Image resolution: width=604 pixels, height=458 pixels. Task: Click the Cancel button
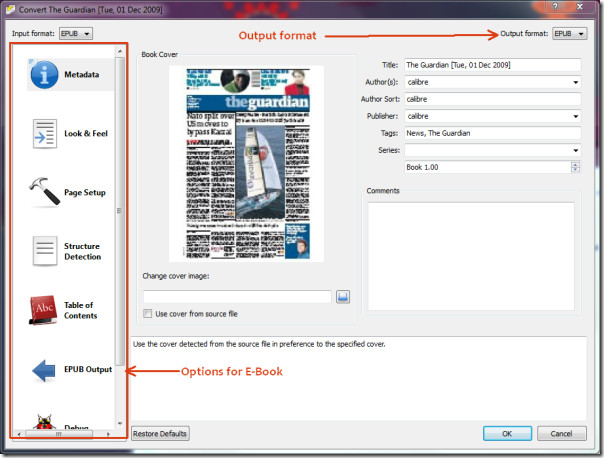562,433
